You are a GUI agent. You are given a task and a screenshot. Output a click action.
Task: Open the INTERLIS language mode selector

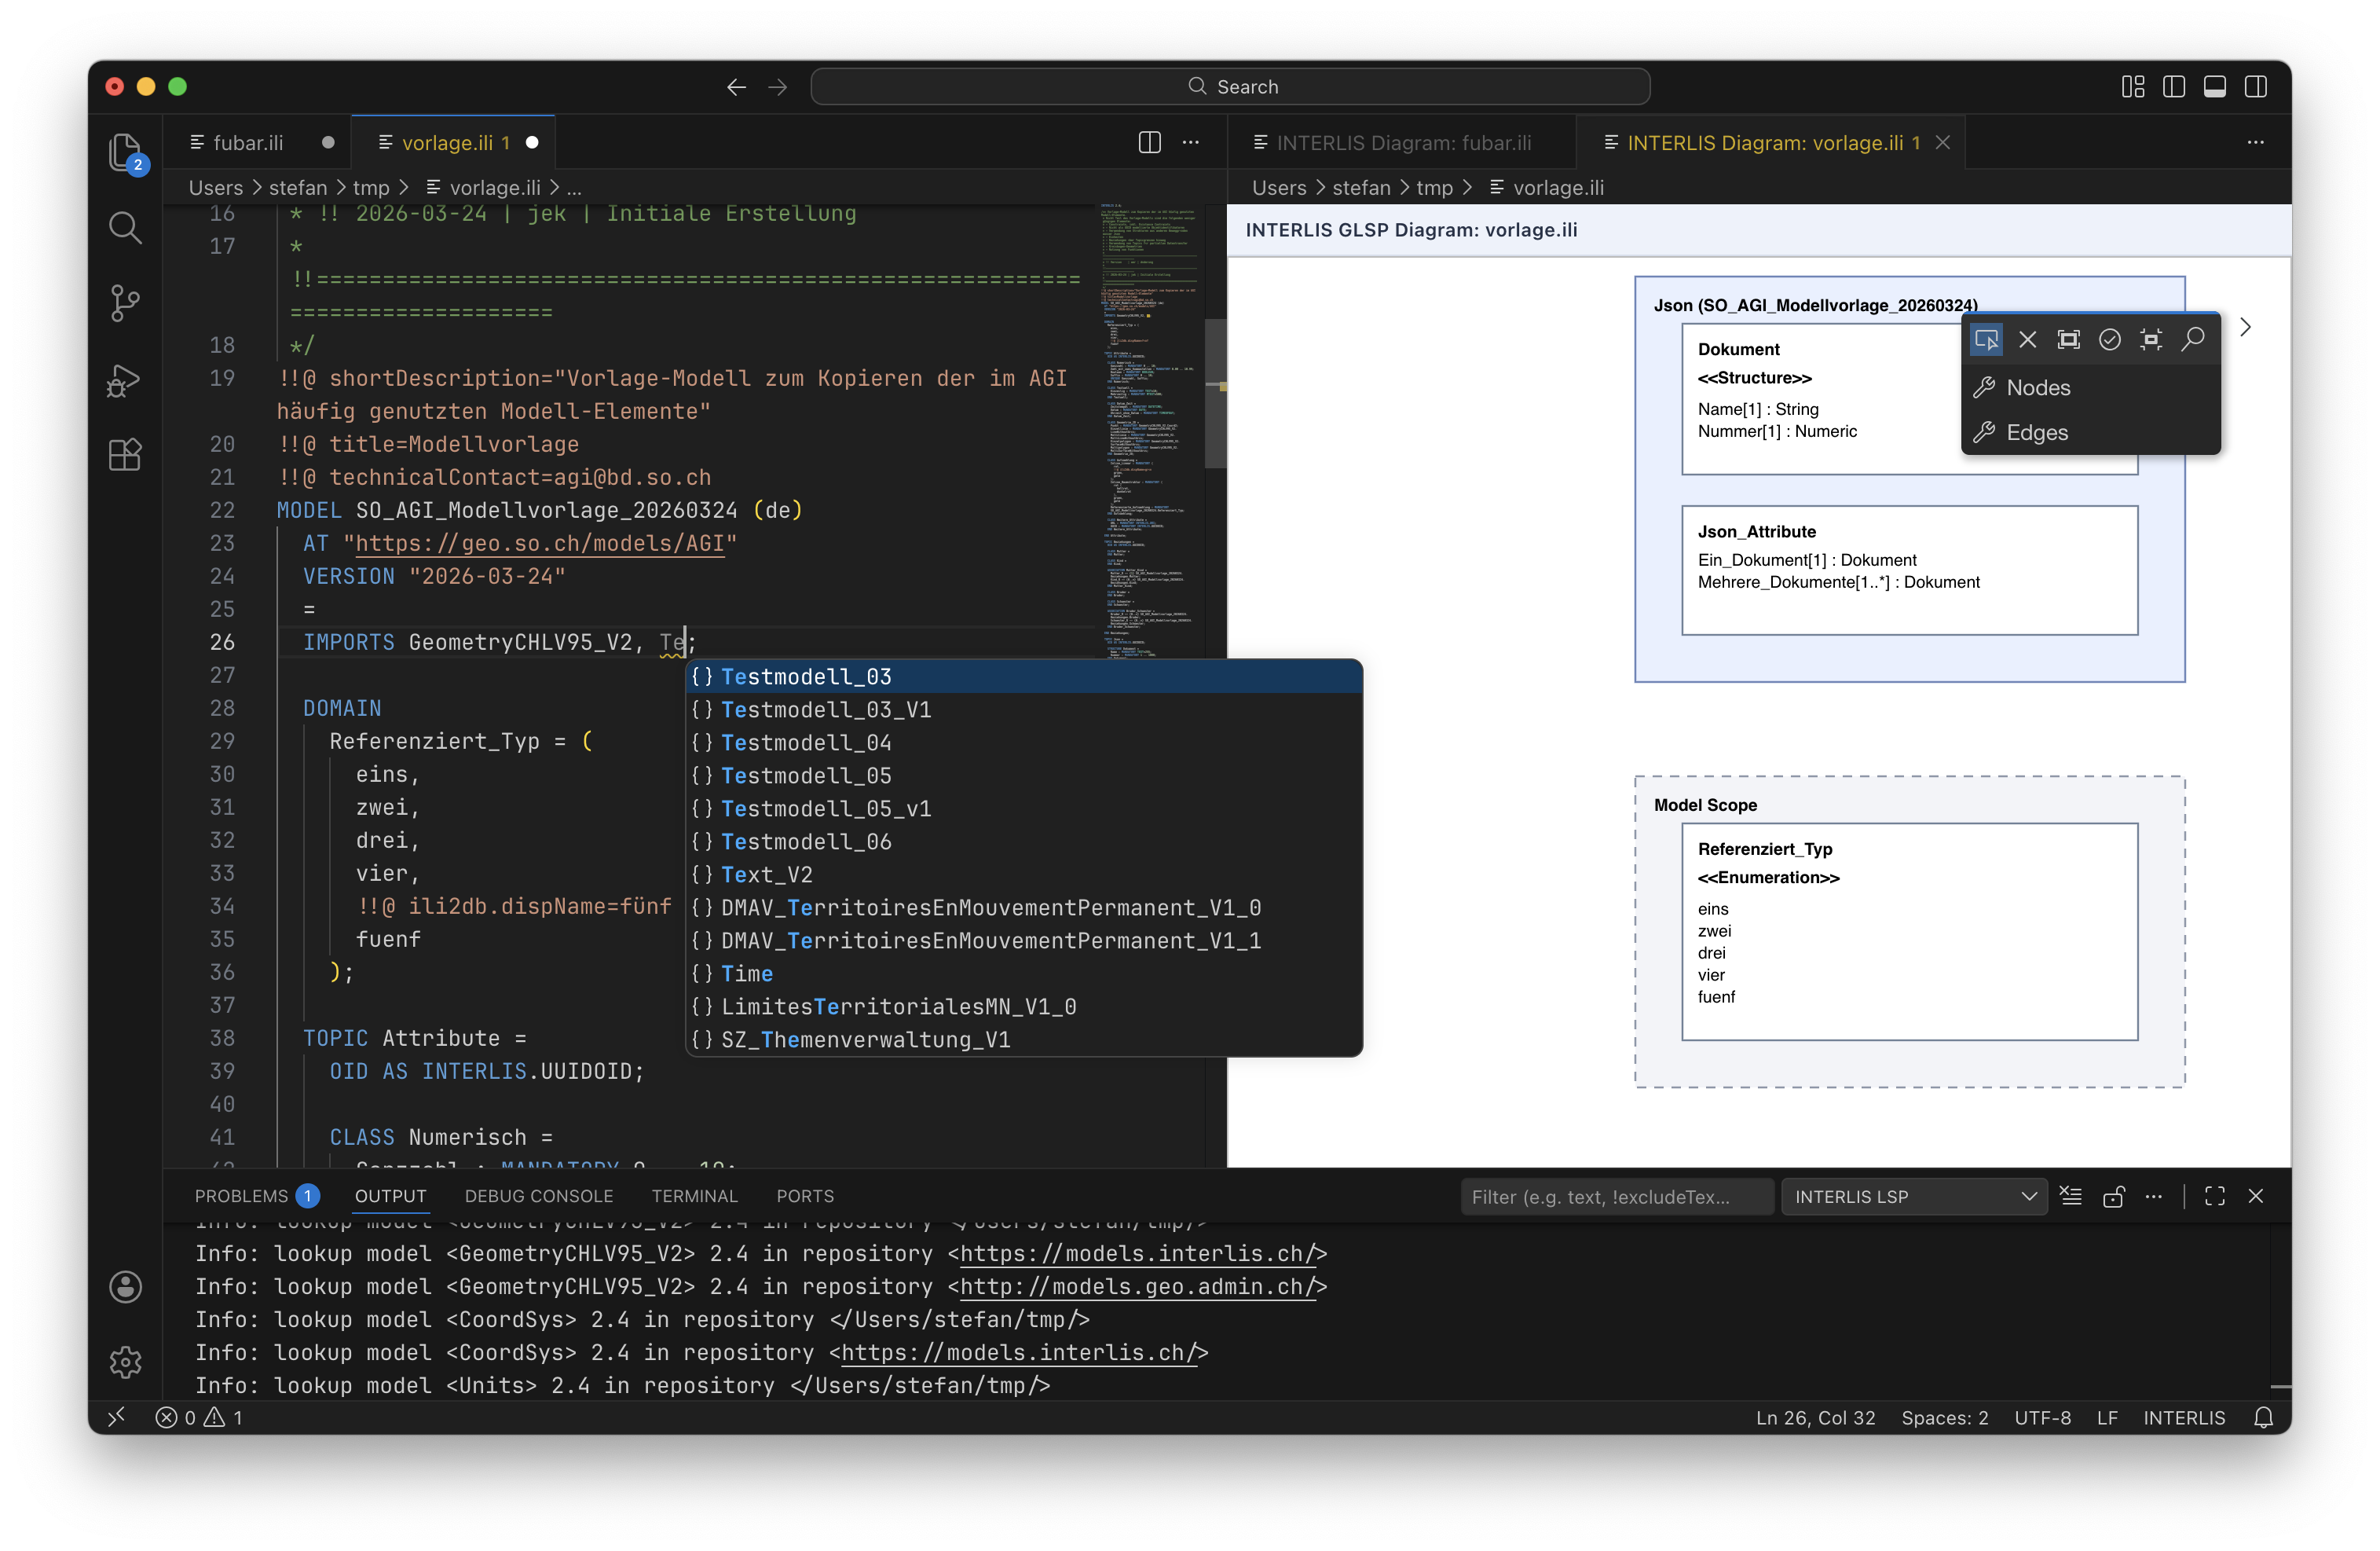tap(2183, 1417)
